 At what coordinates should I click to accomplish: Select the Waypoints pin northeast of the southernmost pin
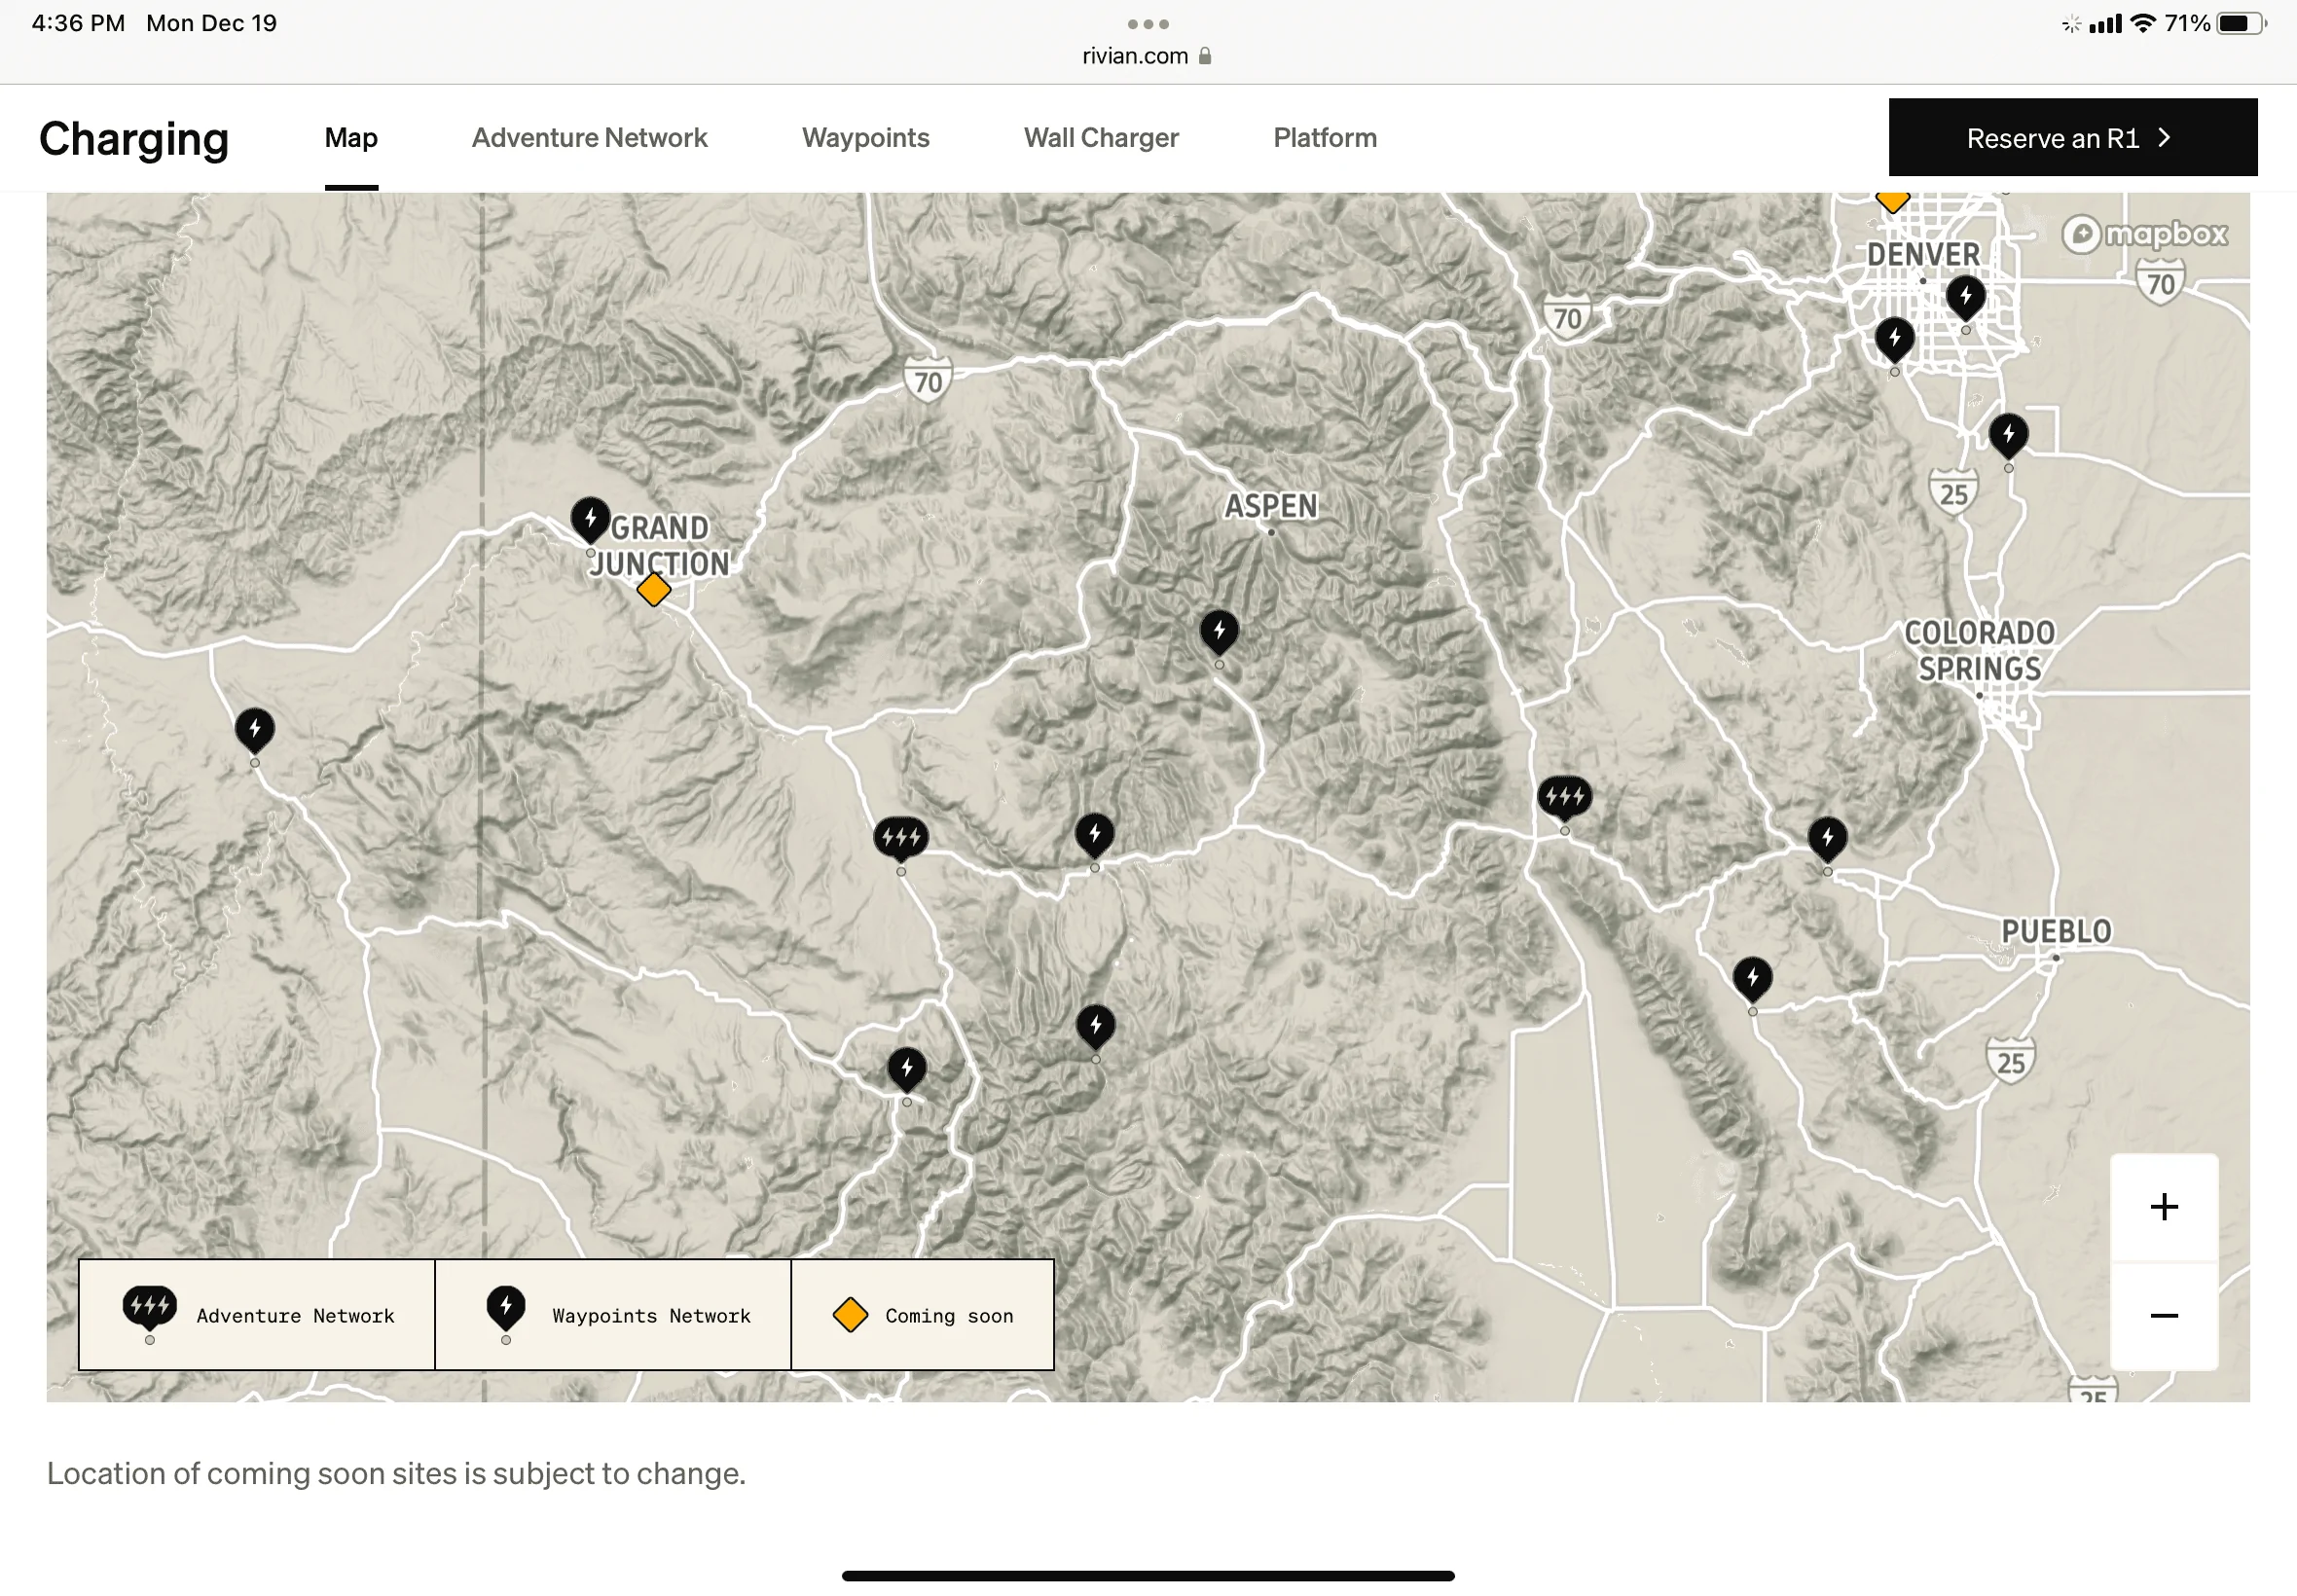tap(1096, 1027)
